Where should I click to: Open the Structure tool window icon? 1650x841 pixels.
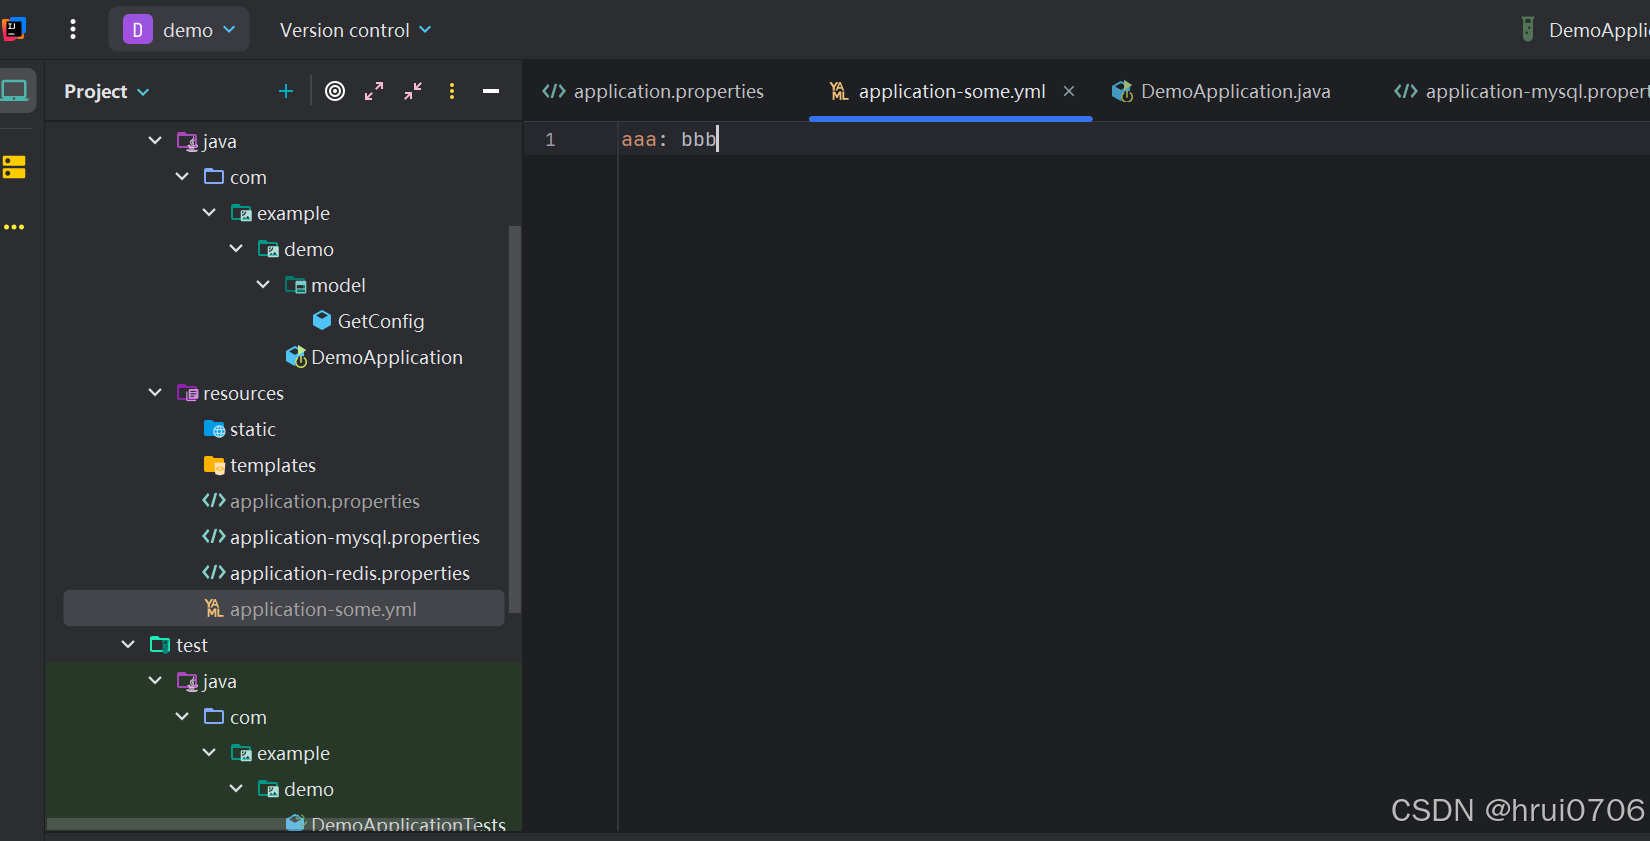(x=14, y=167)
